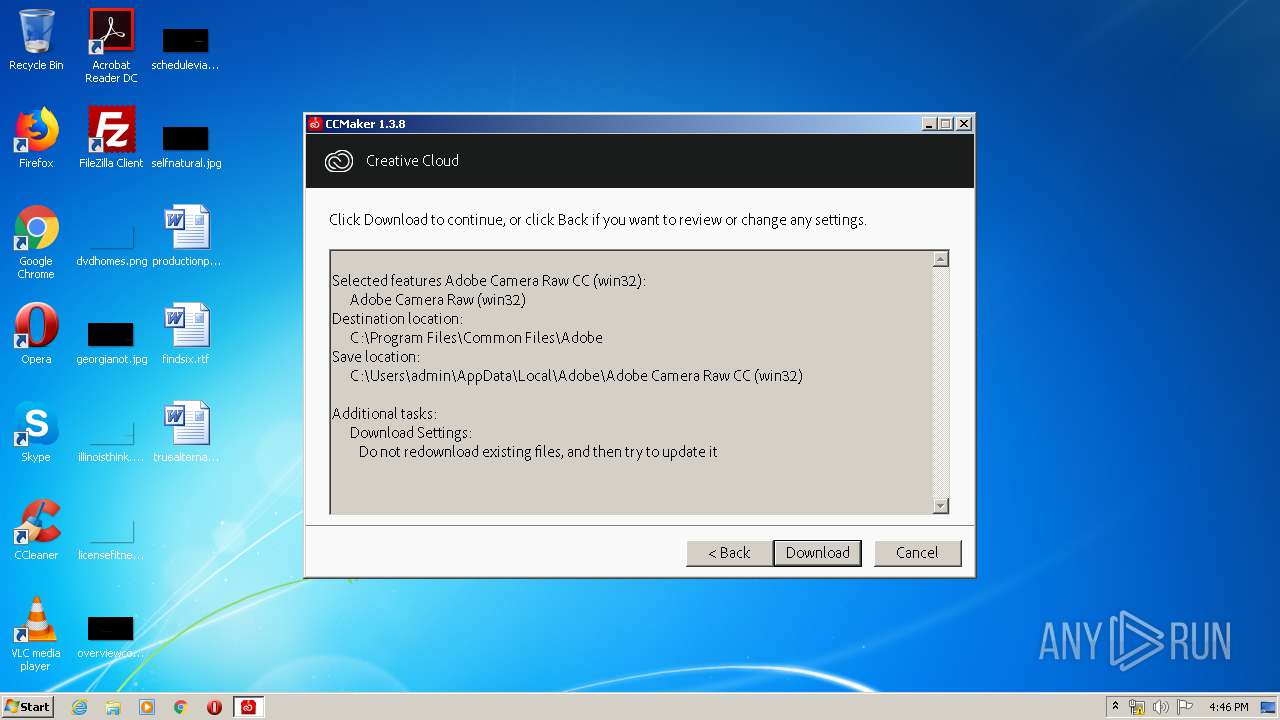1280x720 pixels.
Task: Open Skype desktop shortcut
Action: tap(36, 432)
